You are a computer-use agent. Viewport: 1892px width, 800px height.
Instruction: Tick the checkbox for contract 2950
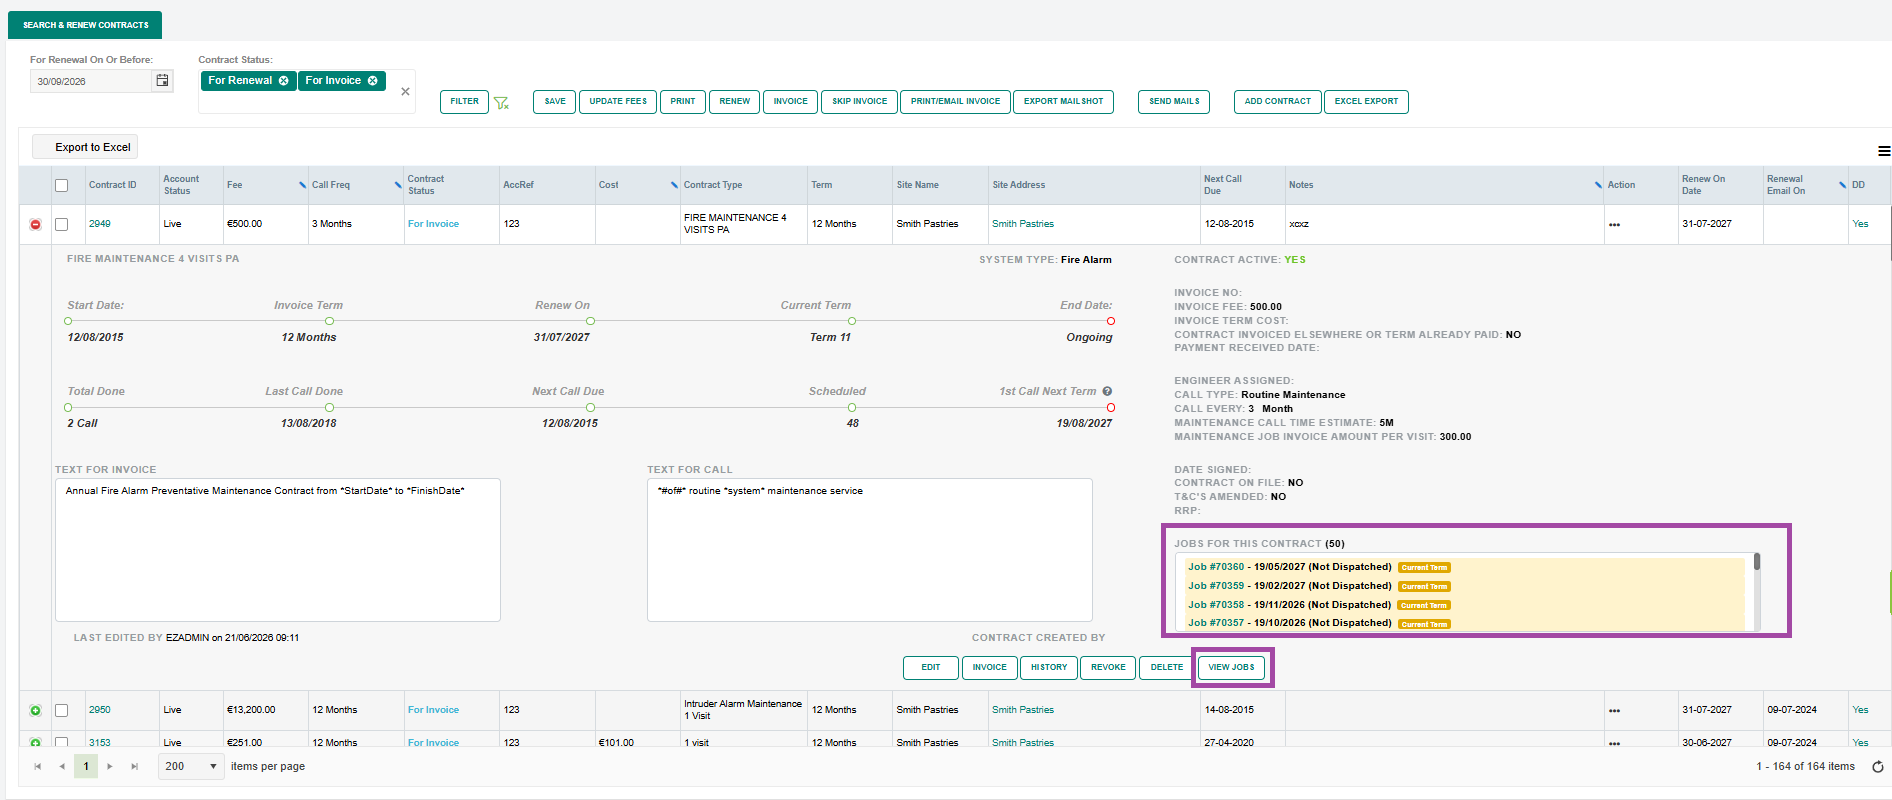(x=62, y=711)
